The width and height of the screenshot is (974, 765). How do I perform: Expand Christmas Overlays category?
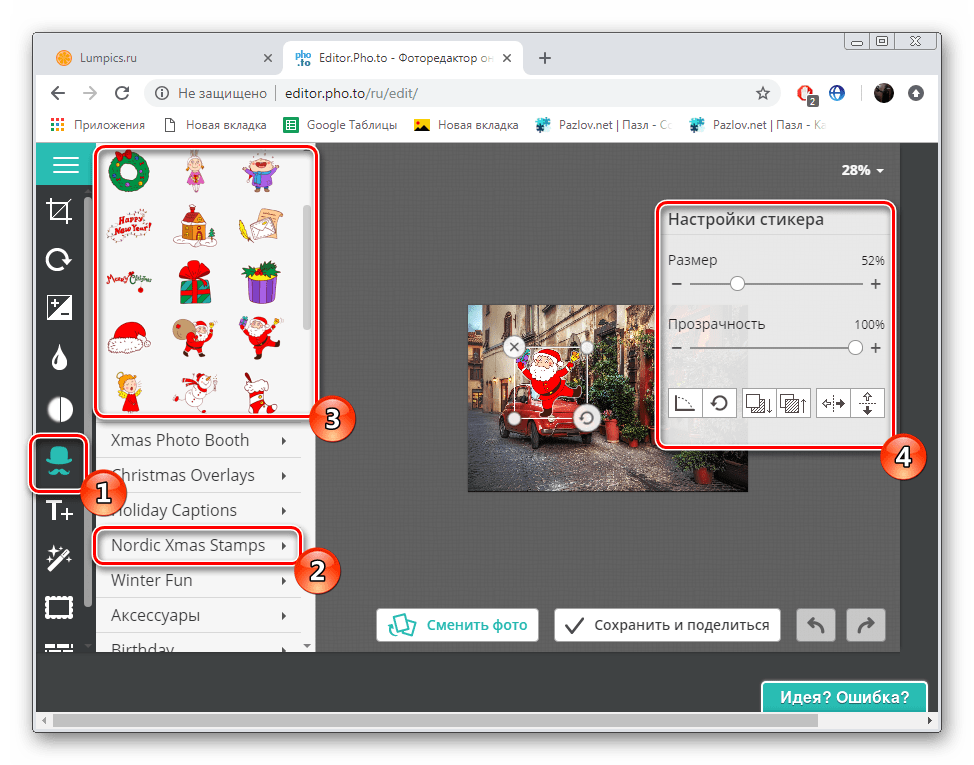coord(199,475)
